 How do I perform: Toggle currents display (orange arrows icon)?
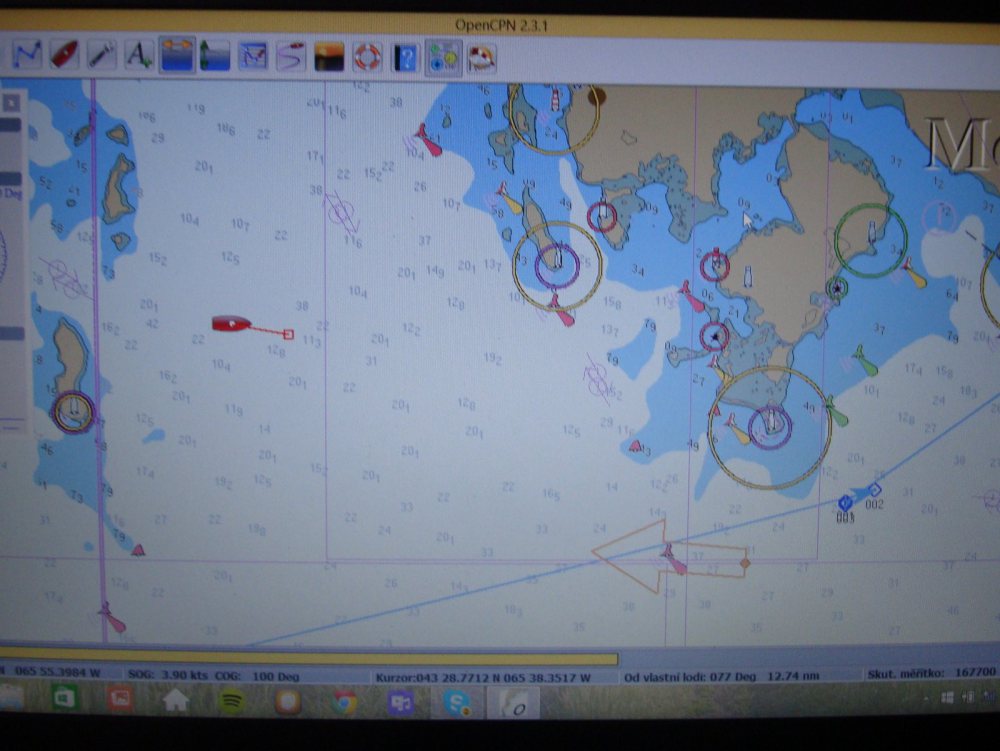[x=177, y=55]
